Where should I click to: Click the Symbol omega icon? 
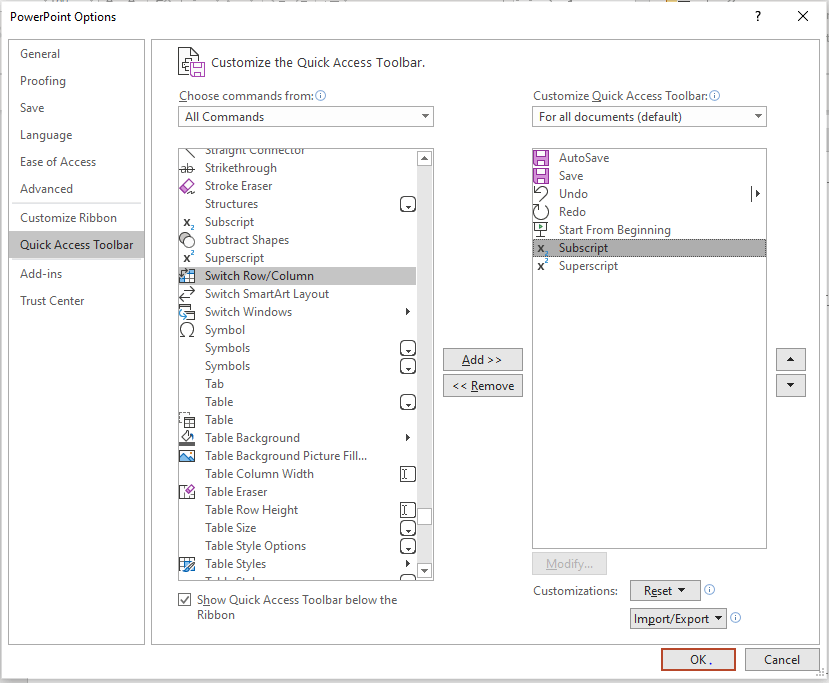(x=187, y=329)
